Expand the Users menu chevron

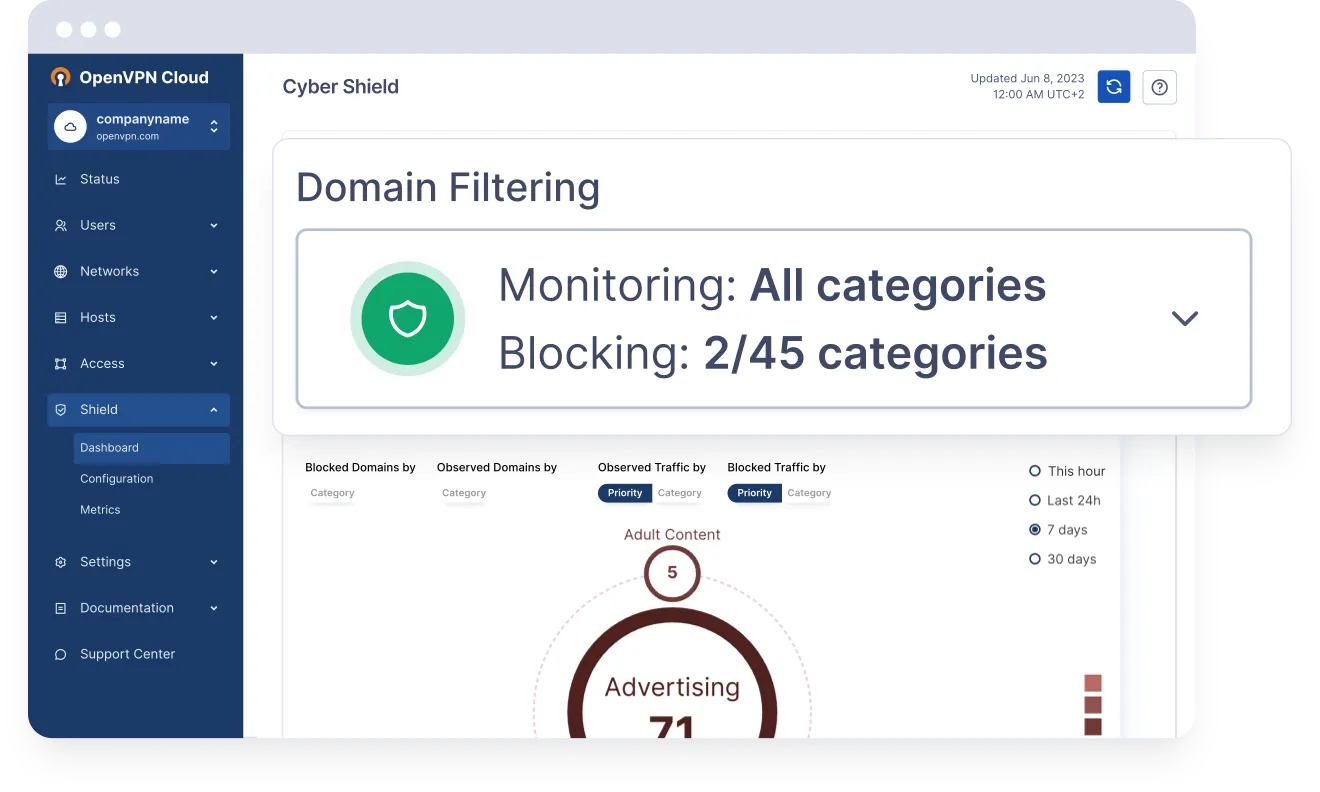pos(214,226)
